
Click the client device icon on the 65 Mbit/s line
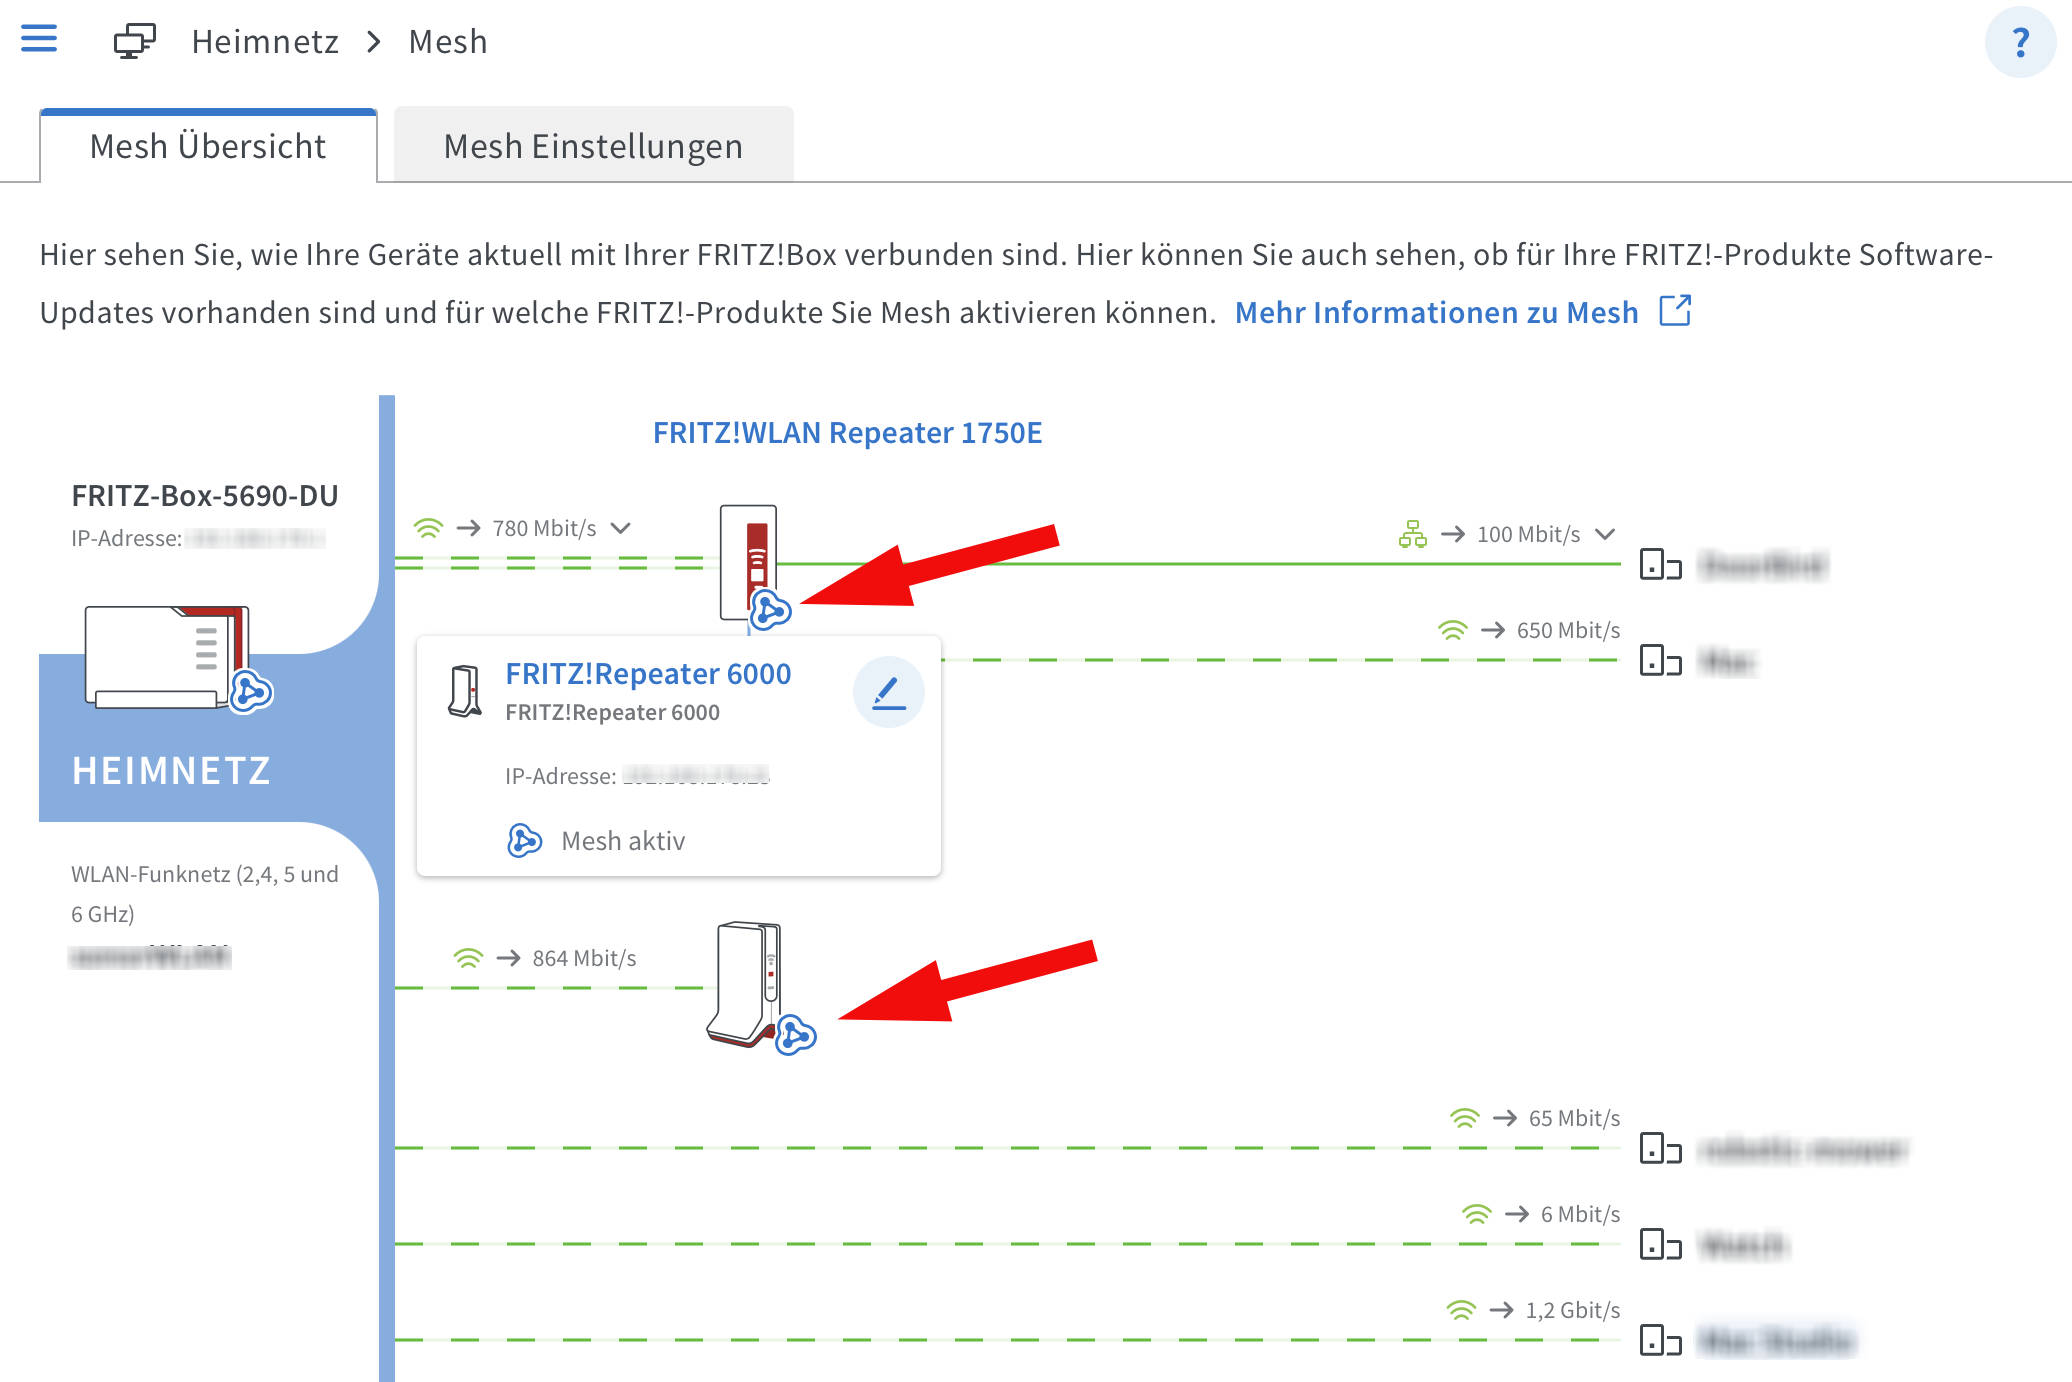1660,1148
